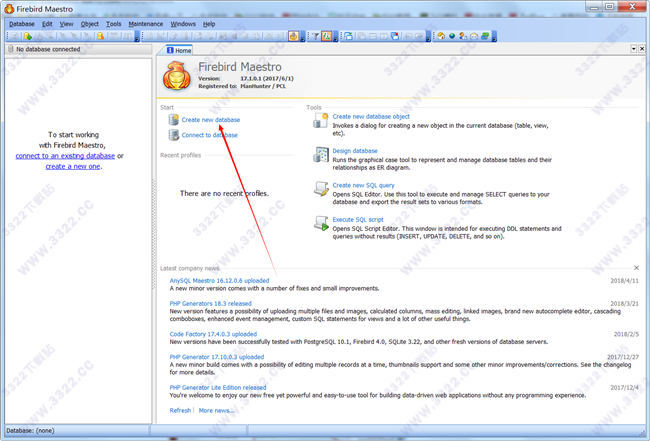Click the Create new SQL query icon
The image size is (650, 441).
pos(320,190)
